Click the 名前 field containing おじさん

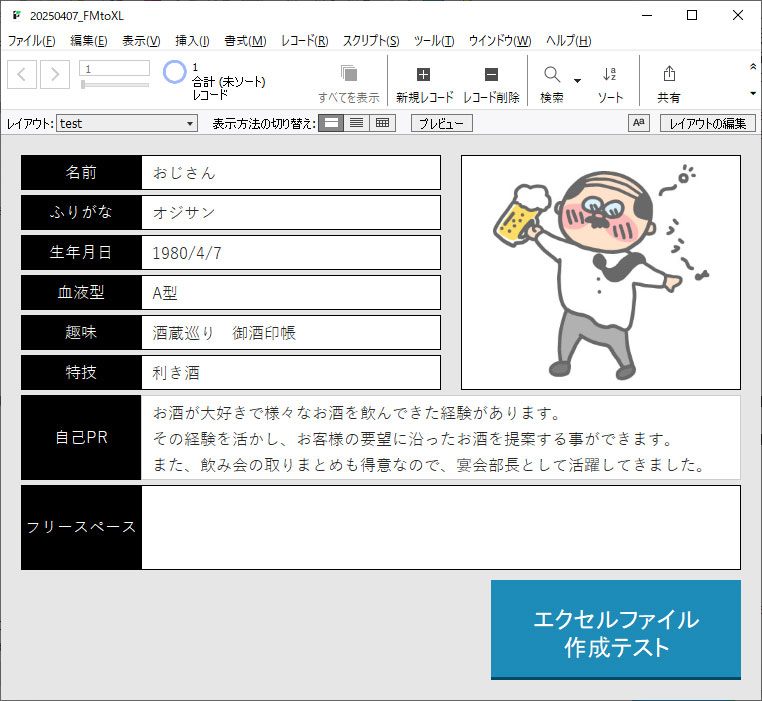coord(291,173)
